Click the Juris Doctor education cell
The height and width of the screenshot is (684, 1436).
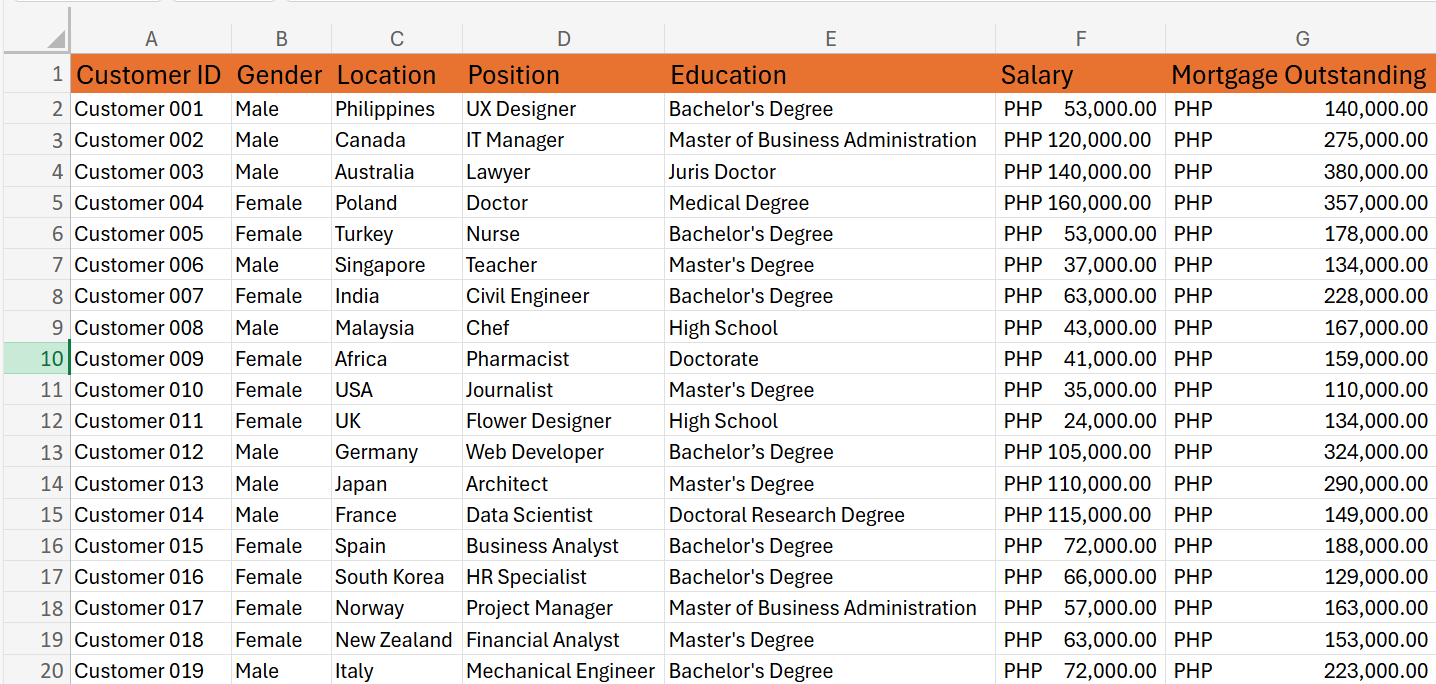pos(722,172)
